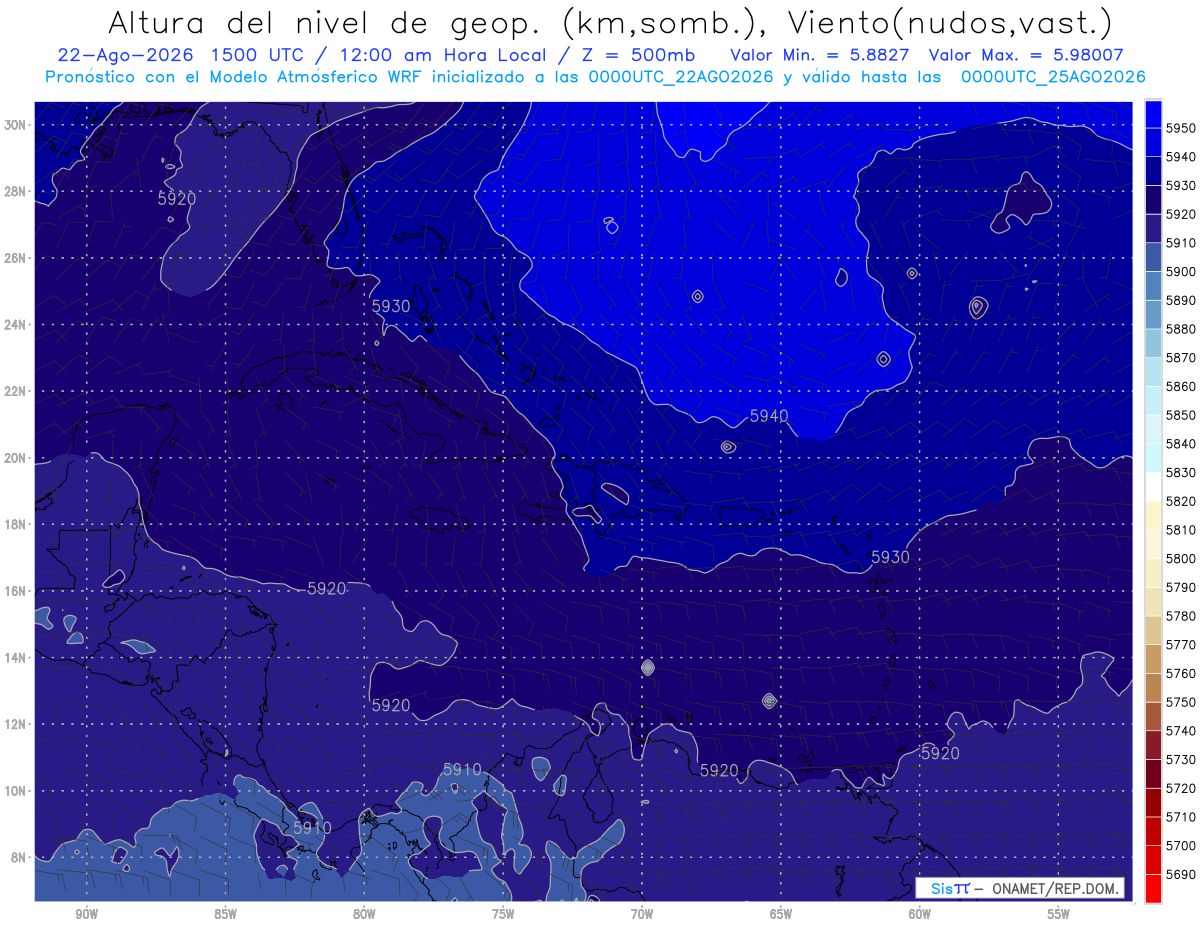Click the 5690 colorbar label
The image size is (1200, 927).
click(x=1180, y=875)
